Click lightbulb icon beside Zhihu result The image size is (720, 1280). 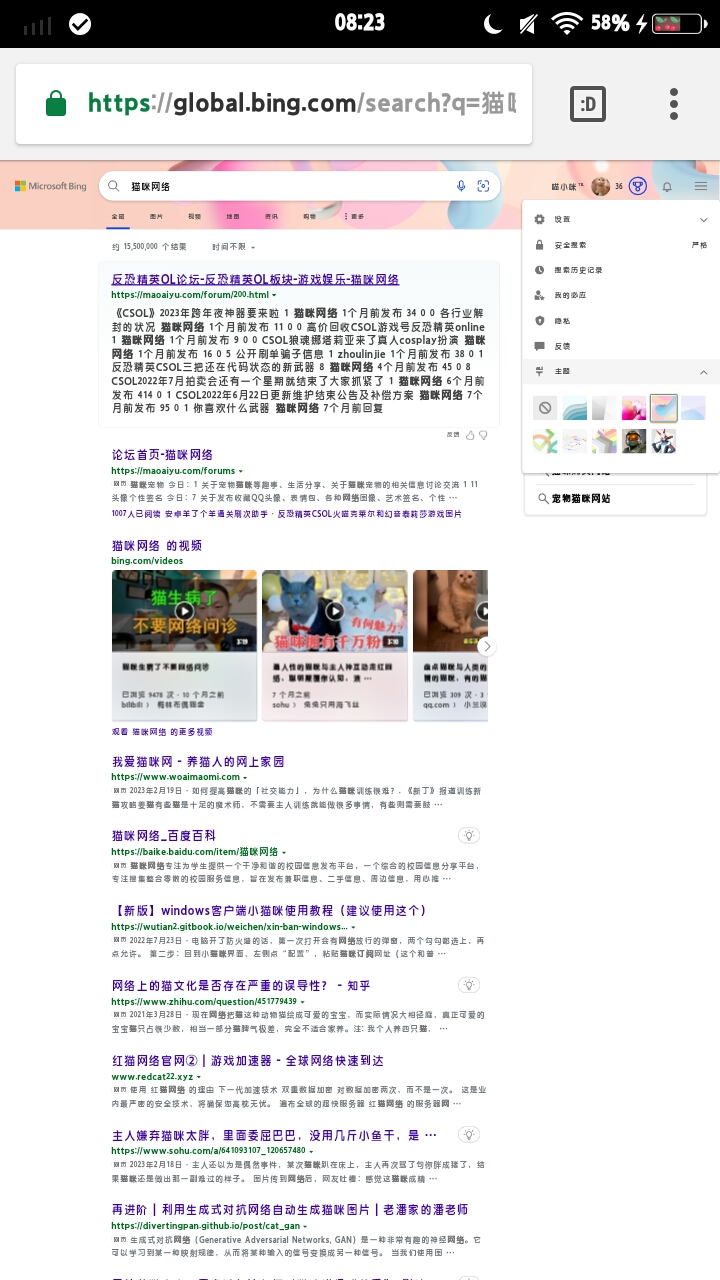pos(468,985)
